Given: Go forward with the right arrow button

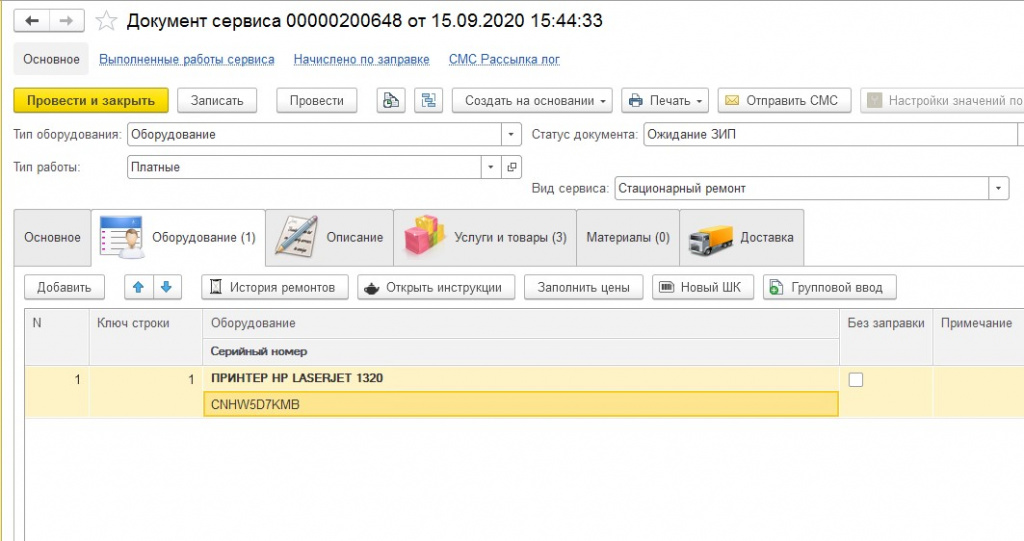Looking at the screenshot, I should click(x=67, y=21).
